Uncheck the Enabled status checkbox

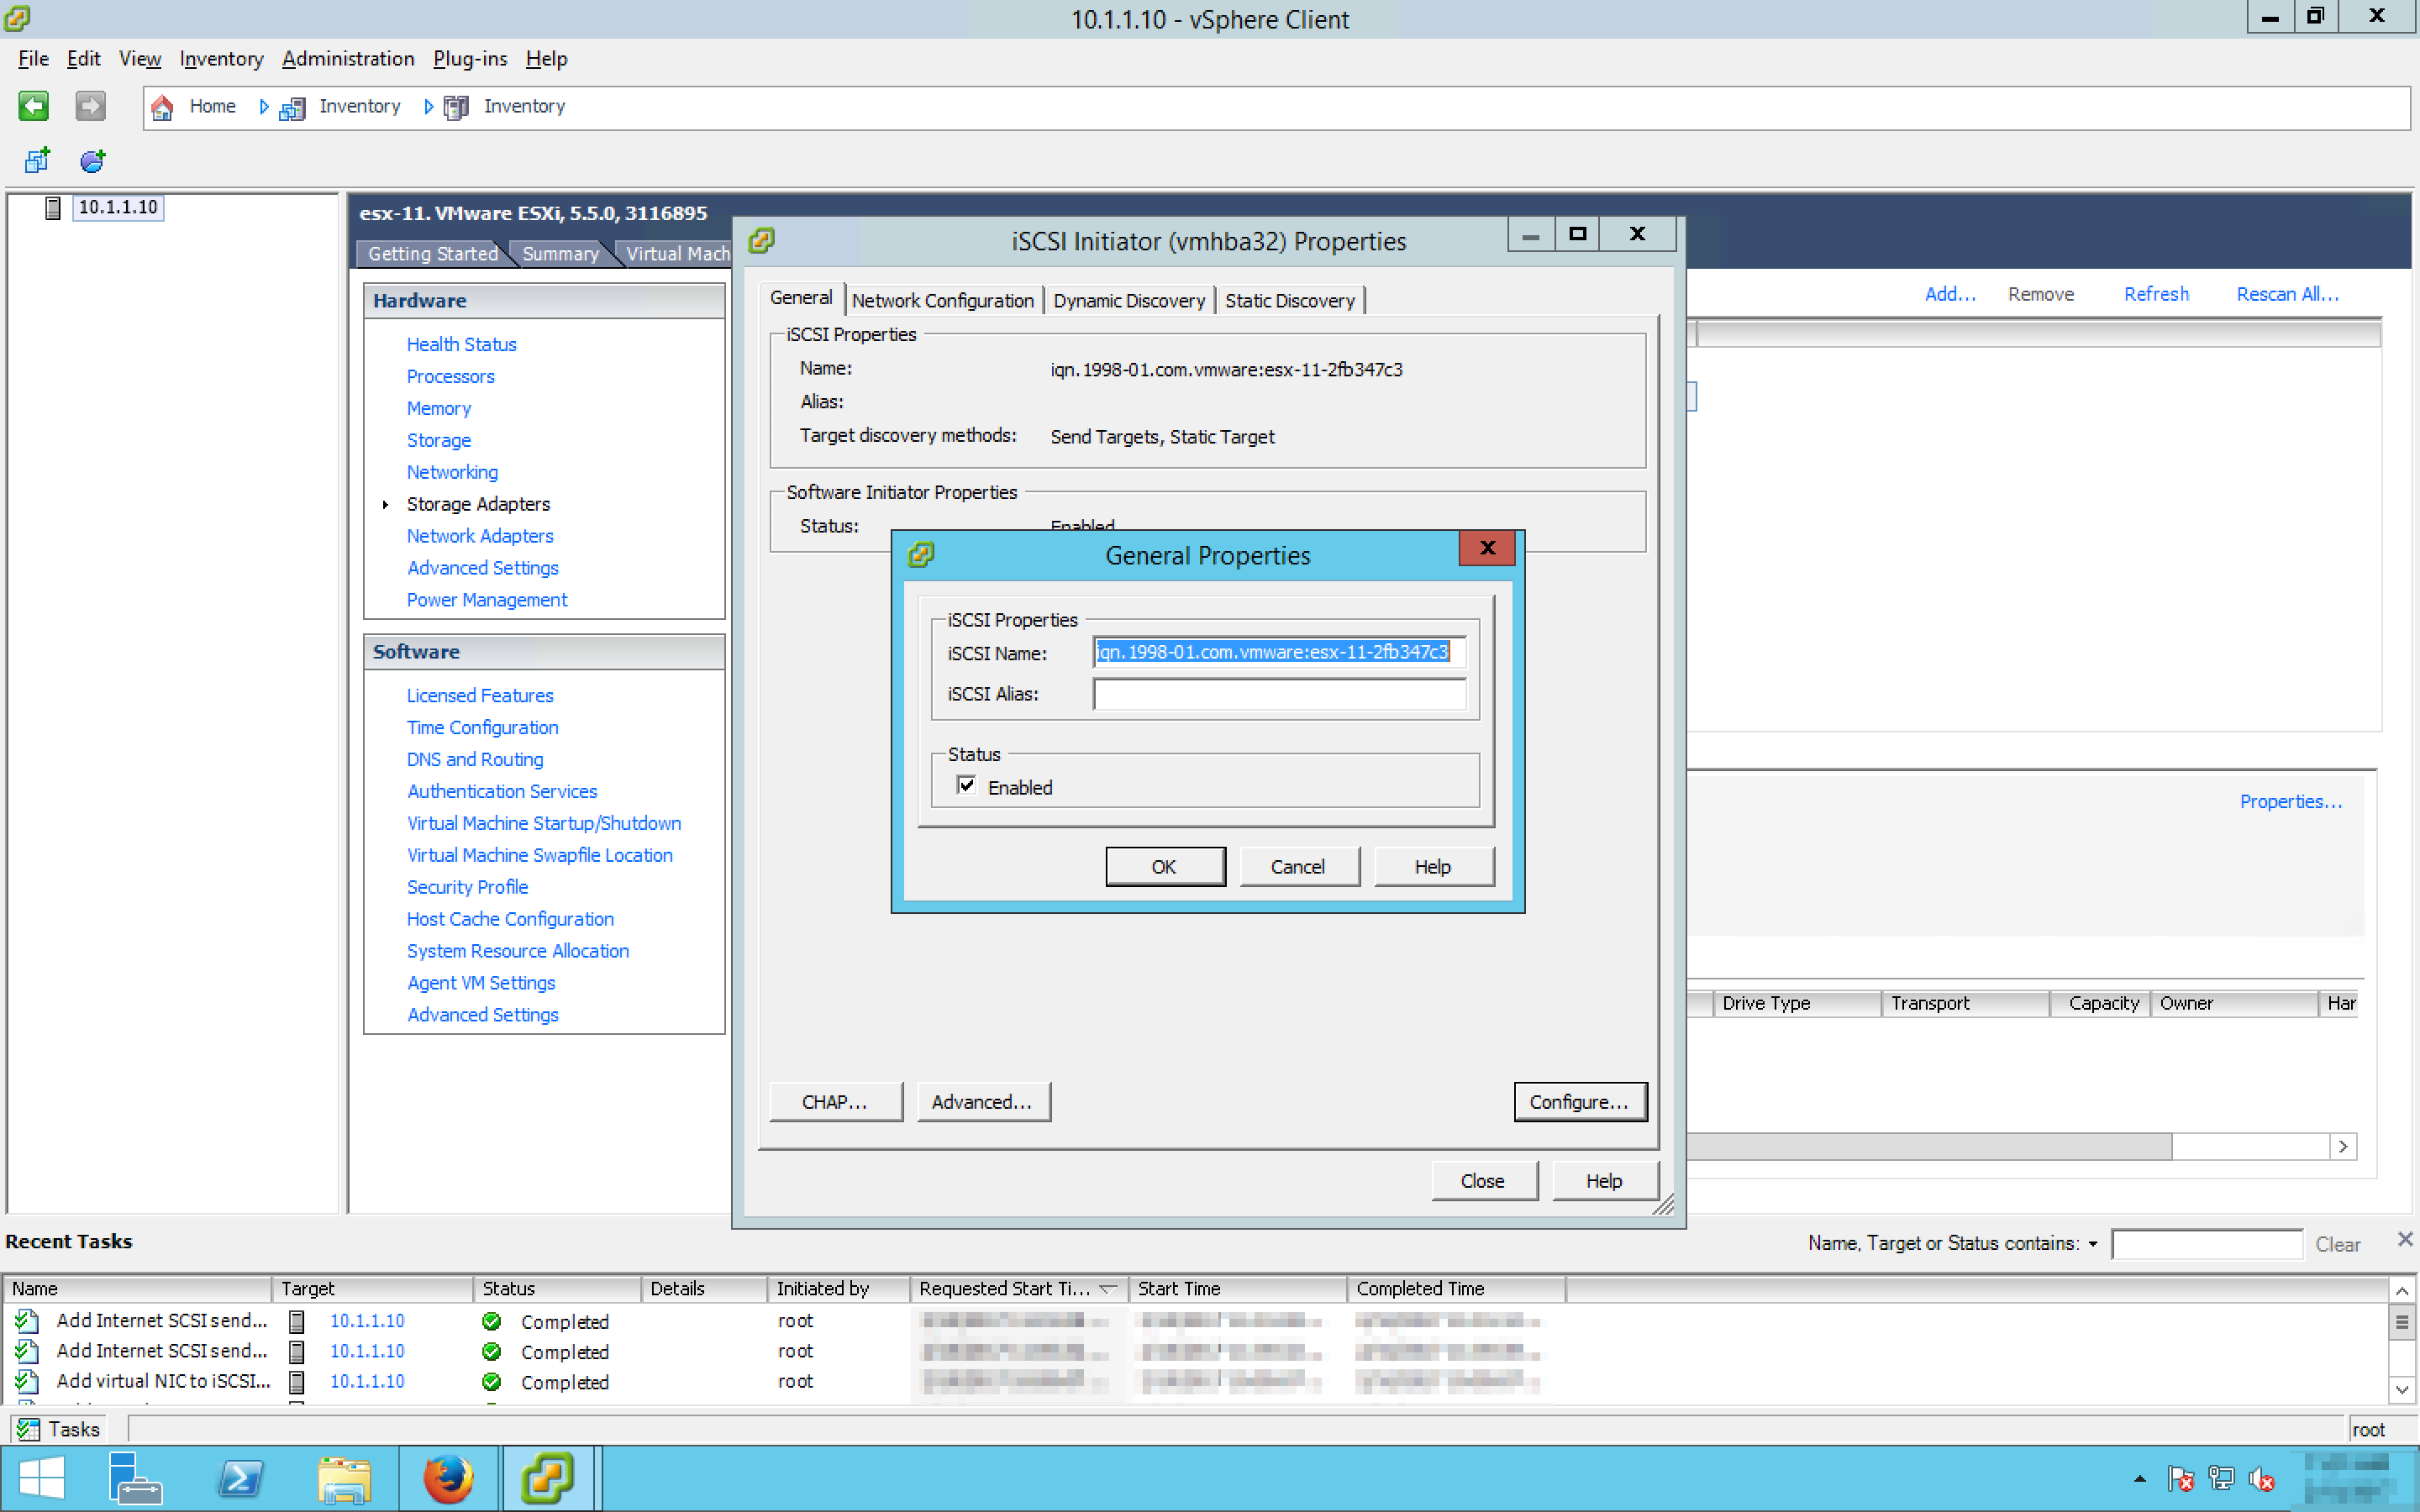click(x=966, y=786)
